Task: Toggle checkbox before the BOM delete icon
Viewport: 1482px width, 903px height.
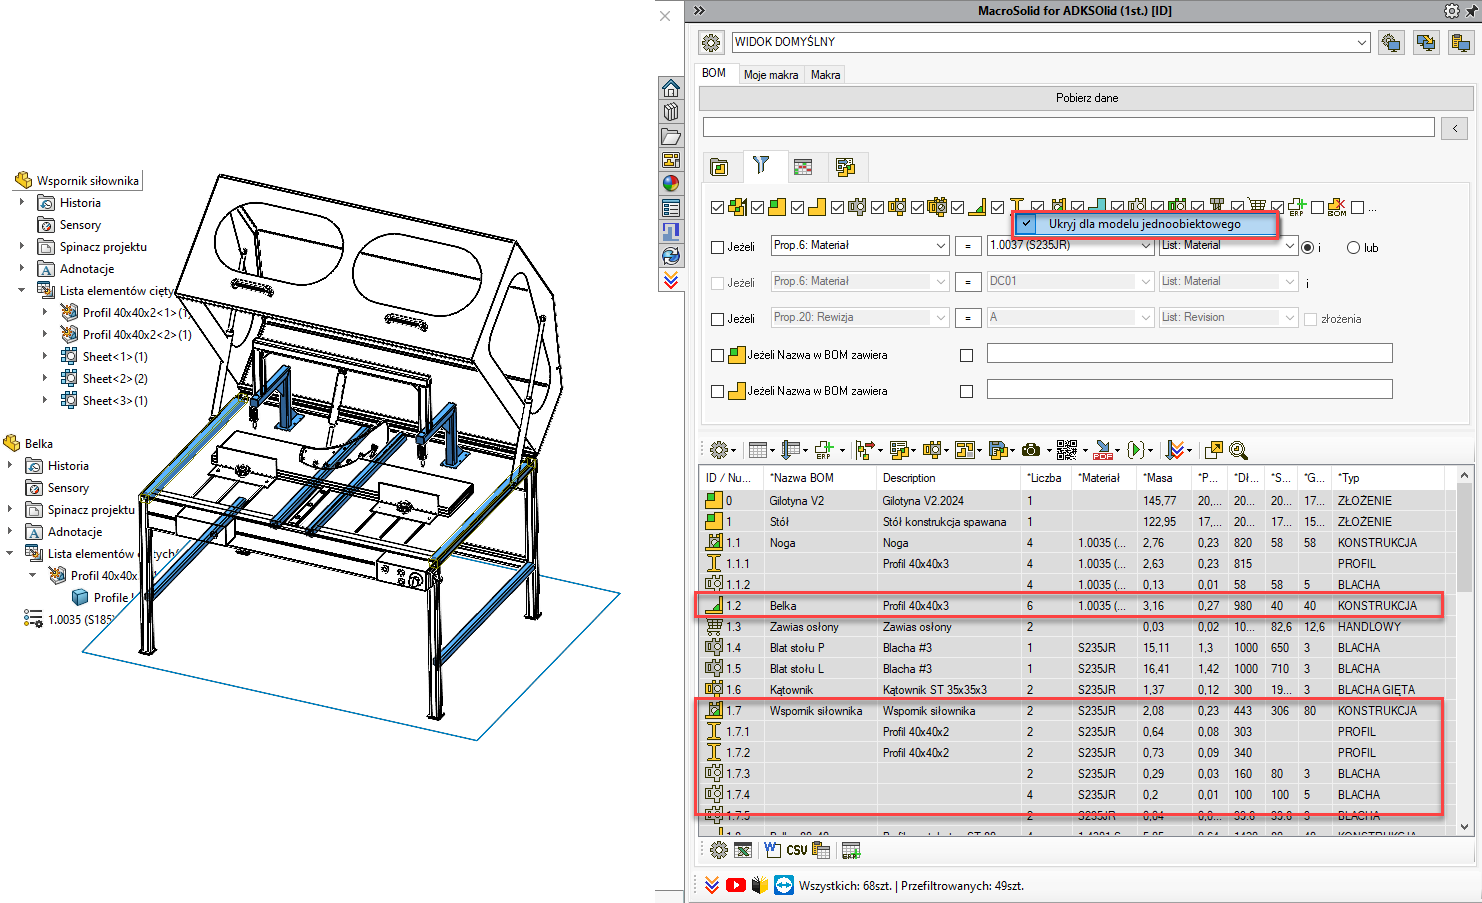Action: click(1317, 208)
